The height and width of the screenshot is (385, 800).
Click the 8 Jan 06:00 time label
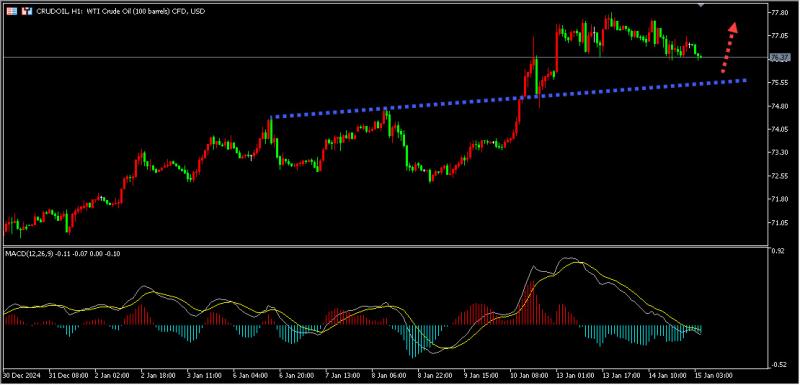pyautogui.click(x=389, y=375)
